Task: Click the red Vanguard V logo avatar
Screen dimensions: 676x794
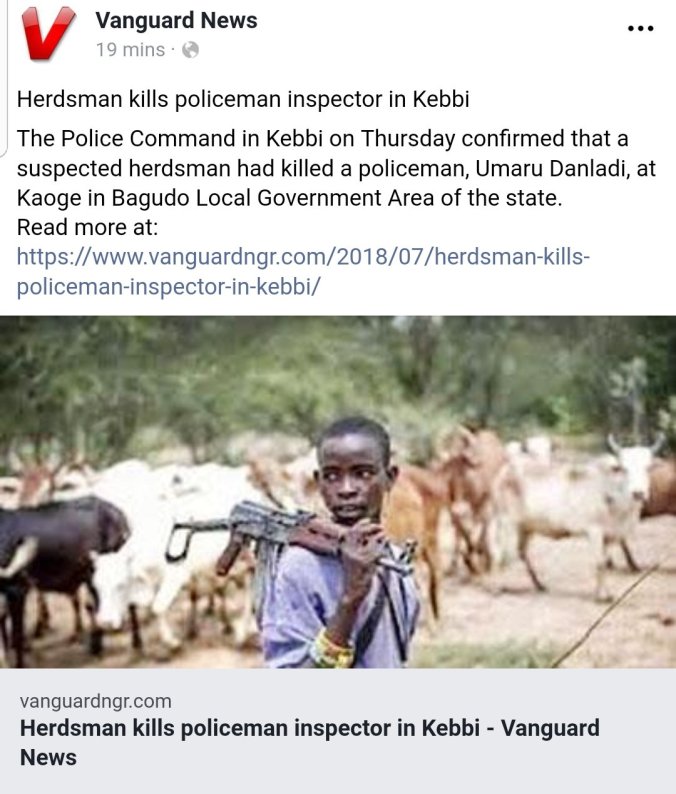Action: pos(48,34)
